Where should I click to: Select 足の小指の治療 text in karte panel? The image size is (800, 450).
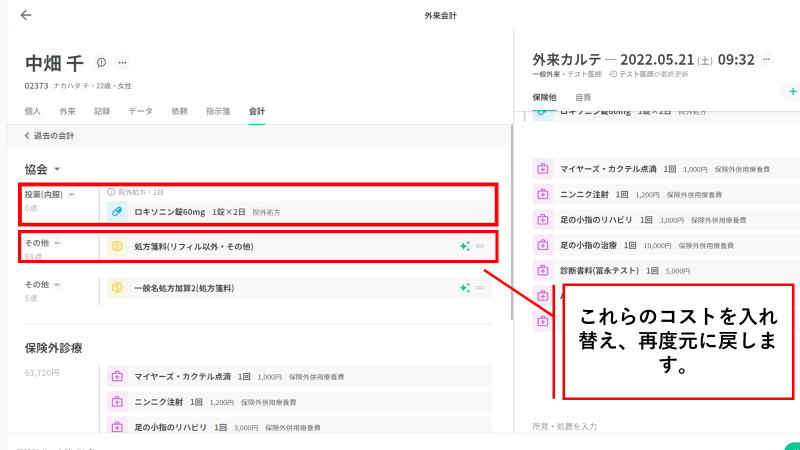point(588,245)
